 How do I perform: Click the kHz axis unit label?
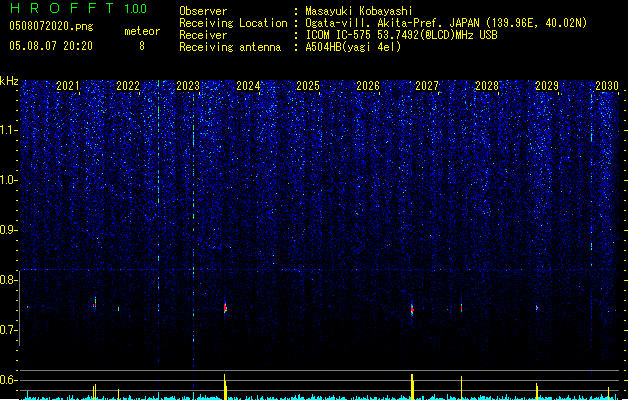pos(9,81)
